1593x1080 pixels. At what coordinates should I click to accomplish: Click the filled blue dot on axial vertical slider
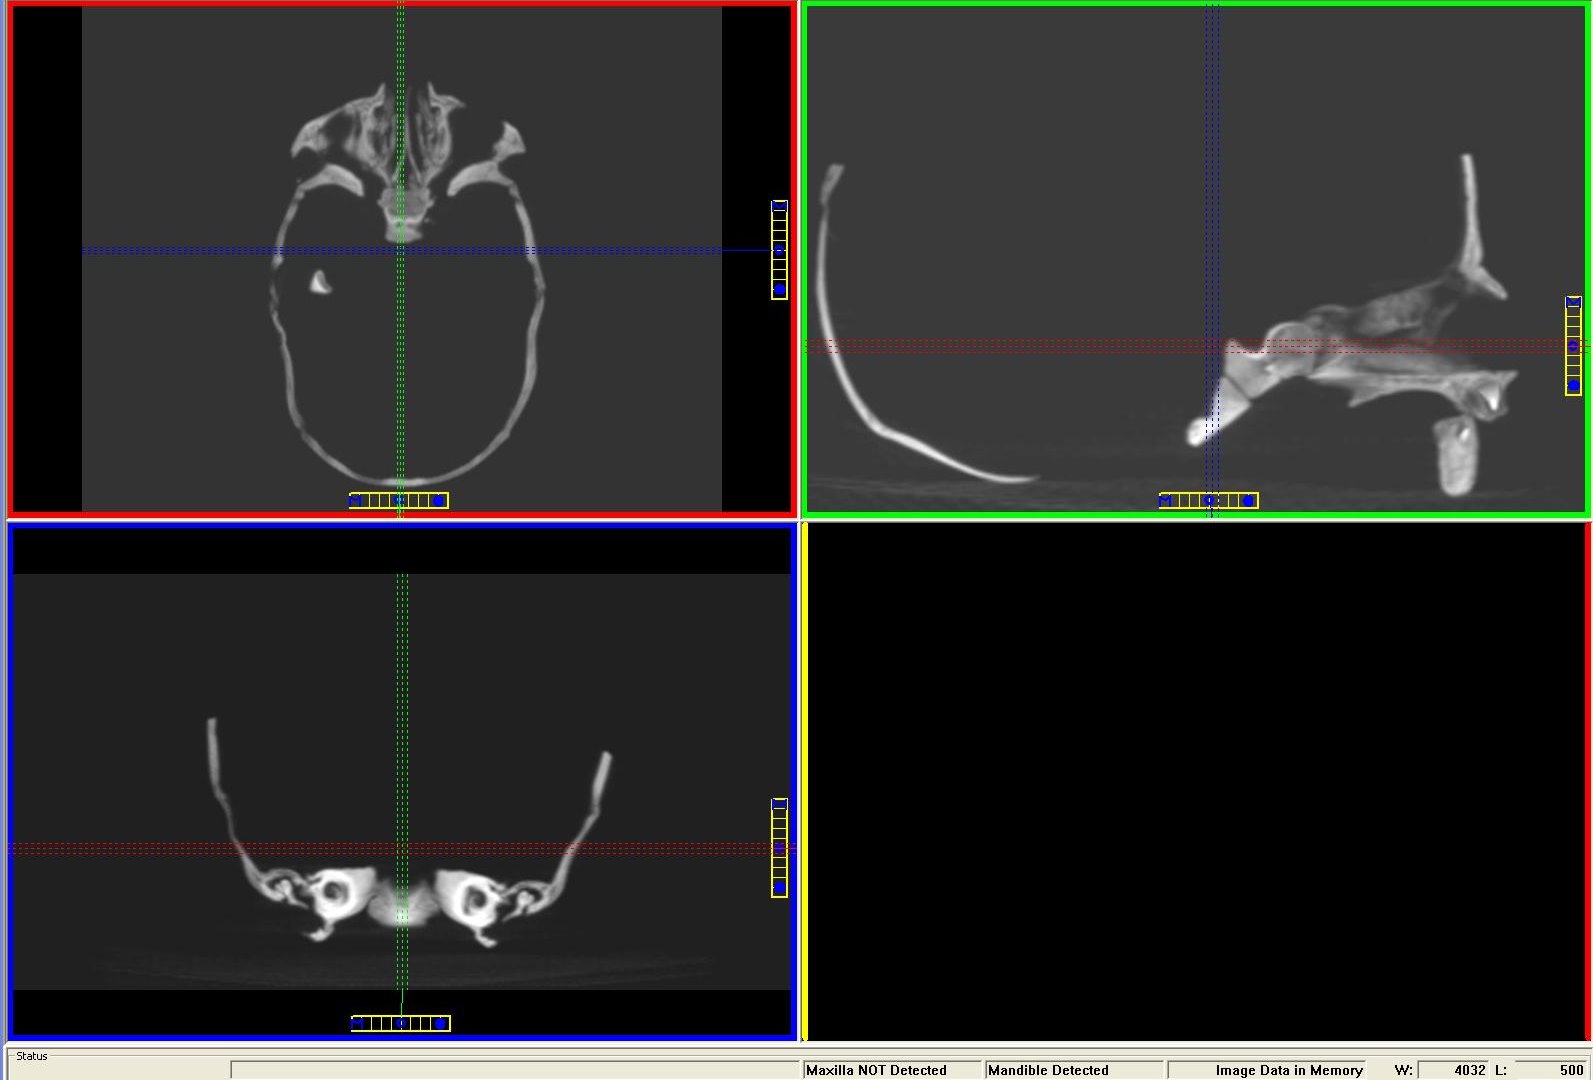point(779,290)
